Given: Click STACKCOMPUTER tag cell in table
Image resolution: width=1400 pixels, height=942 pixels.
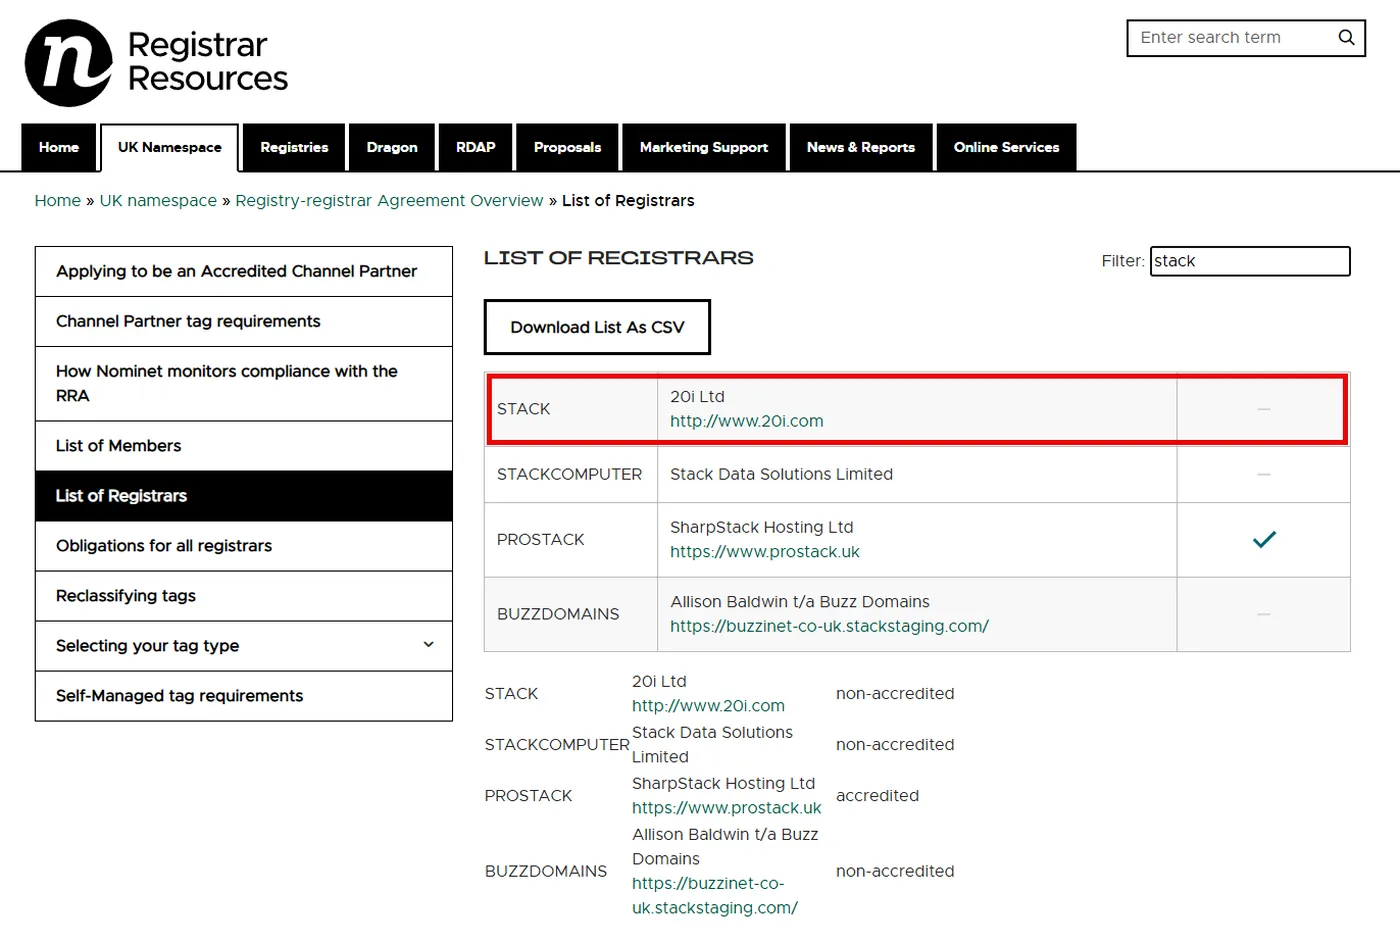Looking at the screenshot, I should [571, 474].
